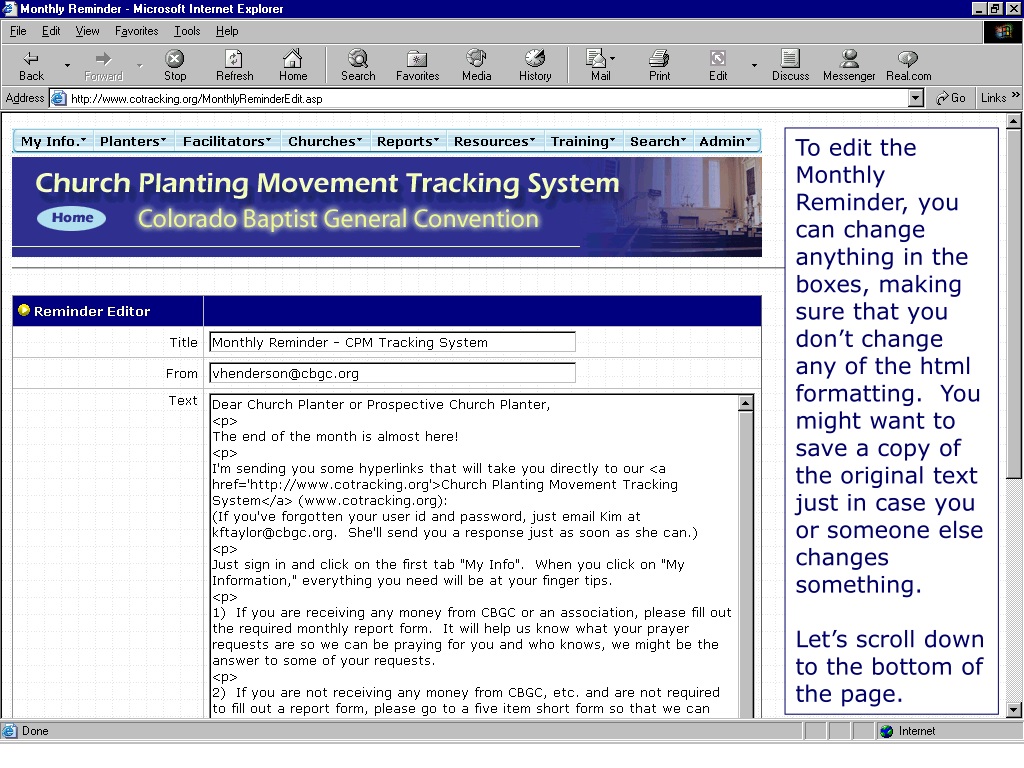This screenshot has height=768, width=1024.
Task: Open the Media toolbar button
Action: pyautogui.click(x=476, y=65)
